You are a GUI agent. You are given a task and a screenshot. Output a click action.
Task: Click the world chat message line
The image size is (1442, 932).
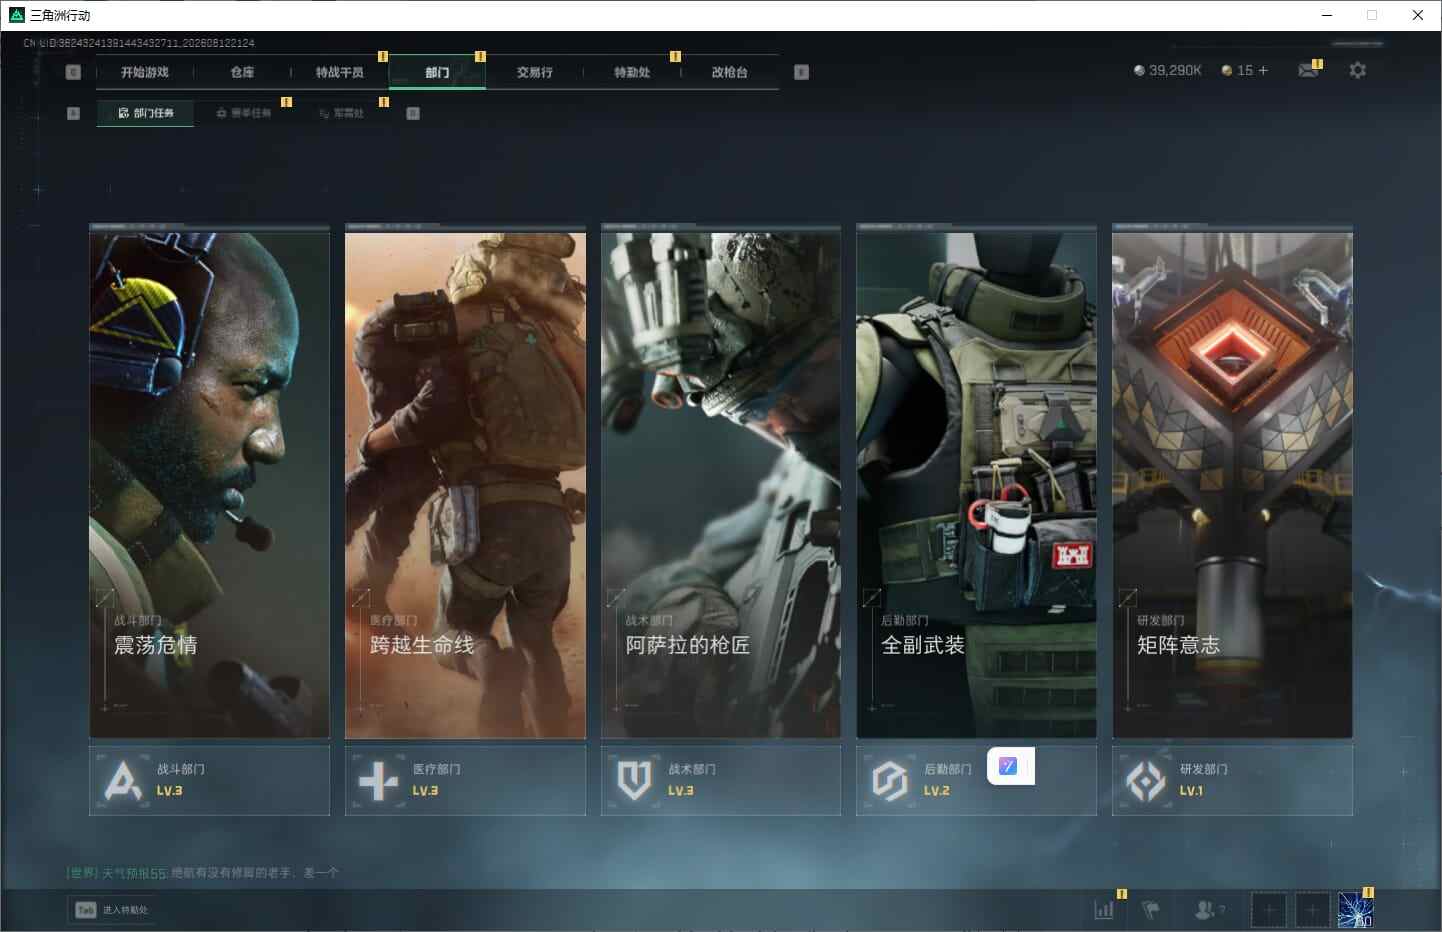[x=203, y=873]
